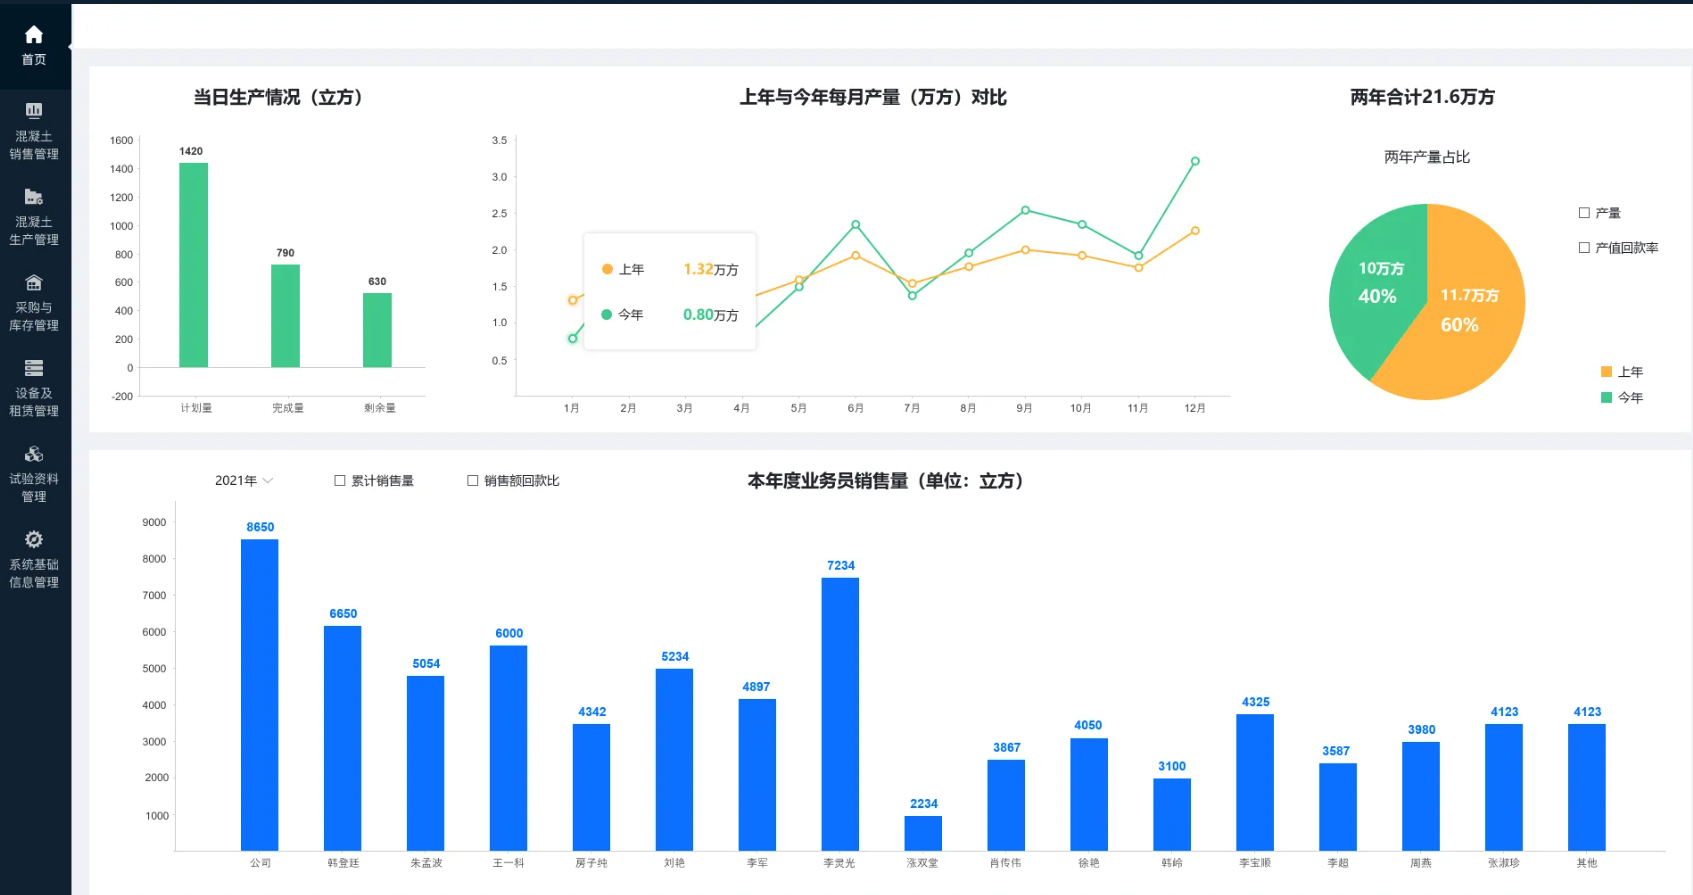
Task: Open 系统基础信息管理 gear icon
Action: click(34, 540)
